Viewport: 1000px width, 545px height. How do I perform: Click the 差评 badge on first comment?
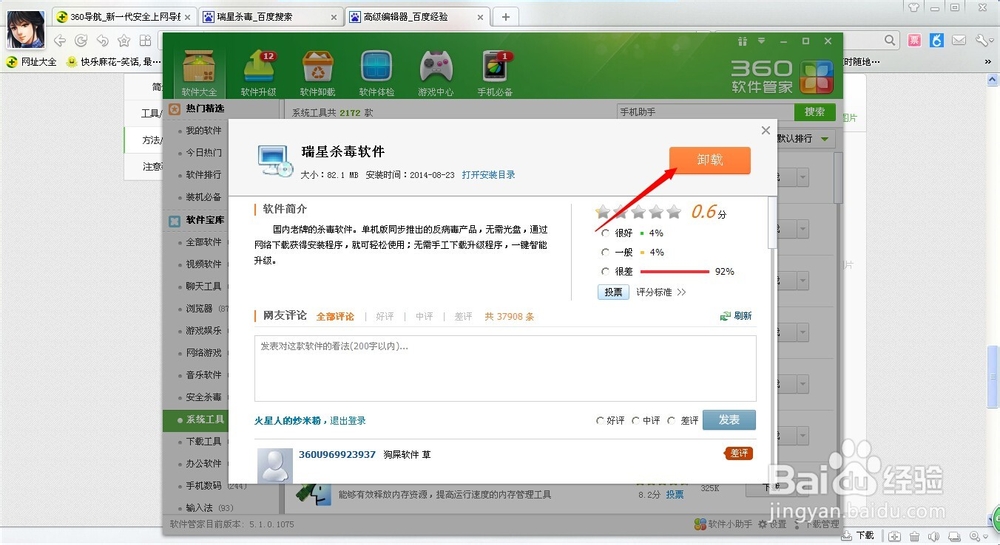(739, 453)
